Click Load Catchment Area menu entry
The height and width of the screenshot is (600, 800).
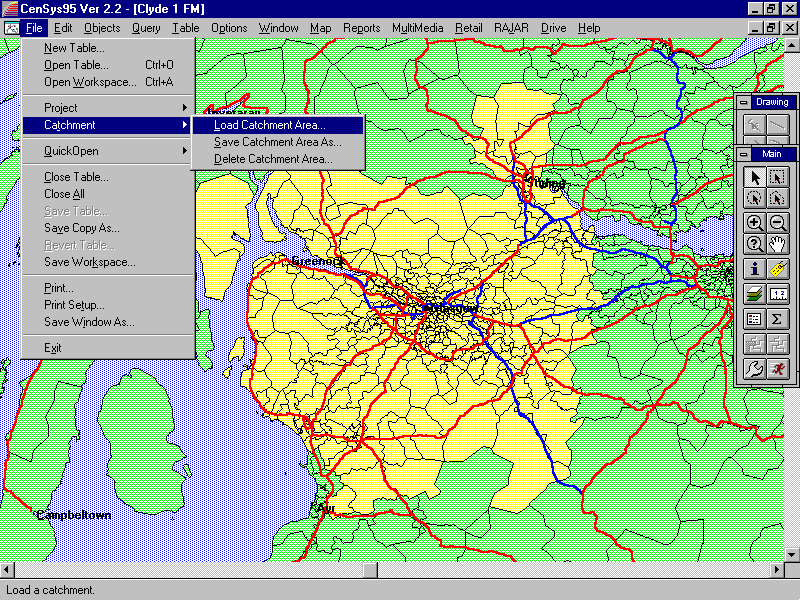269,125
